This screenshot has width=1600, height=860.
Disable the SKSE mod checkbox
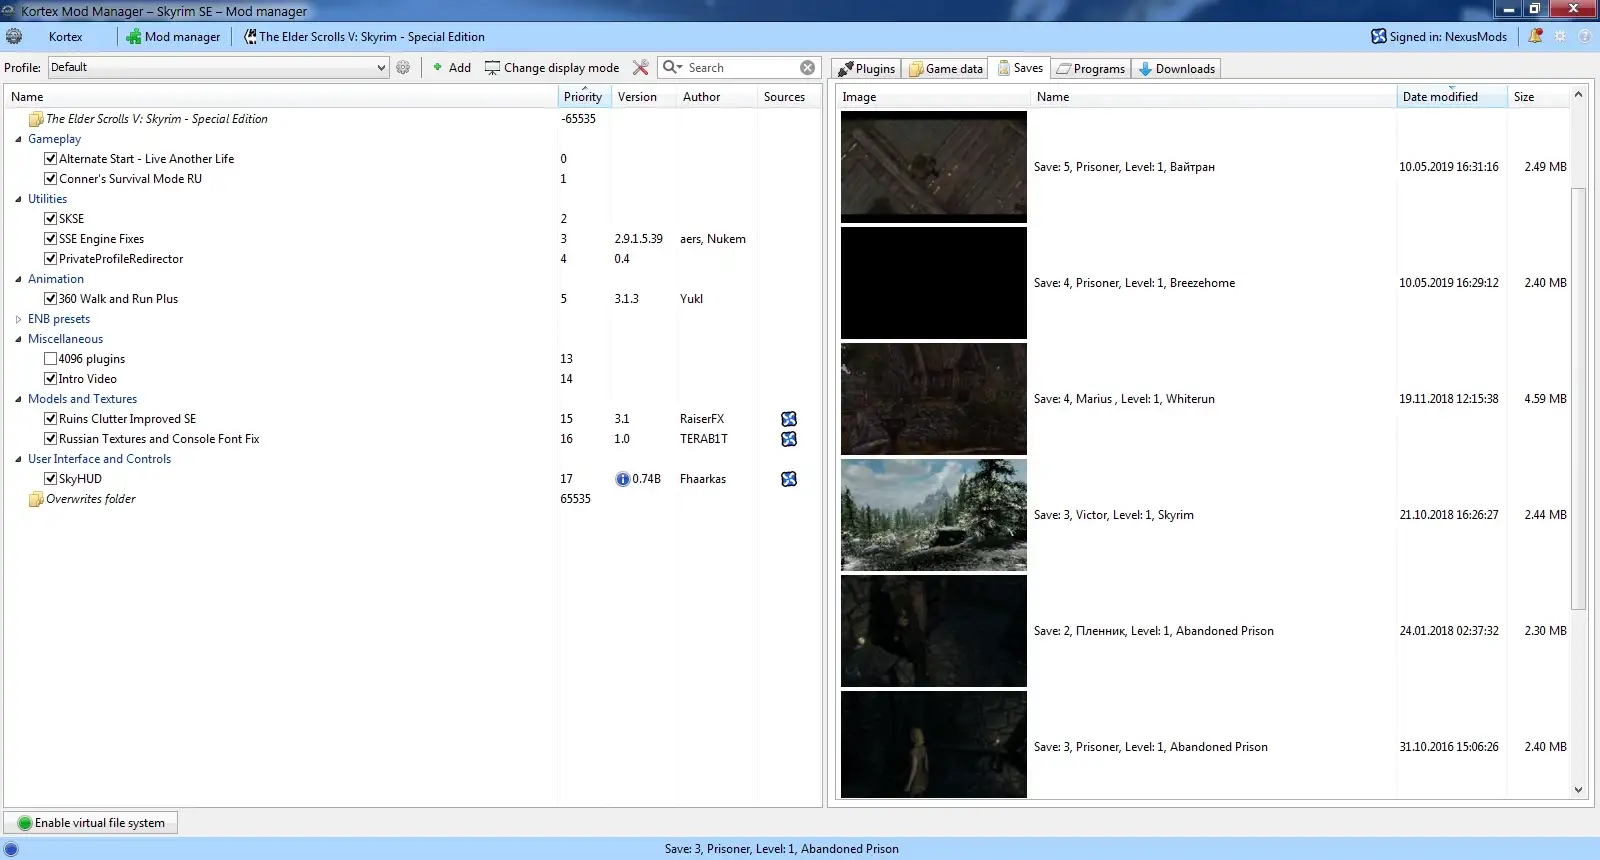(x=50, y=219)
